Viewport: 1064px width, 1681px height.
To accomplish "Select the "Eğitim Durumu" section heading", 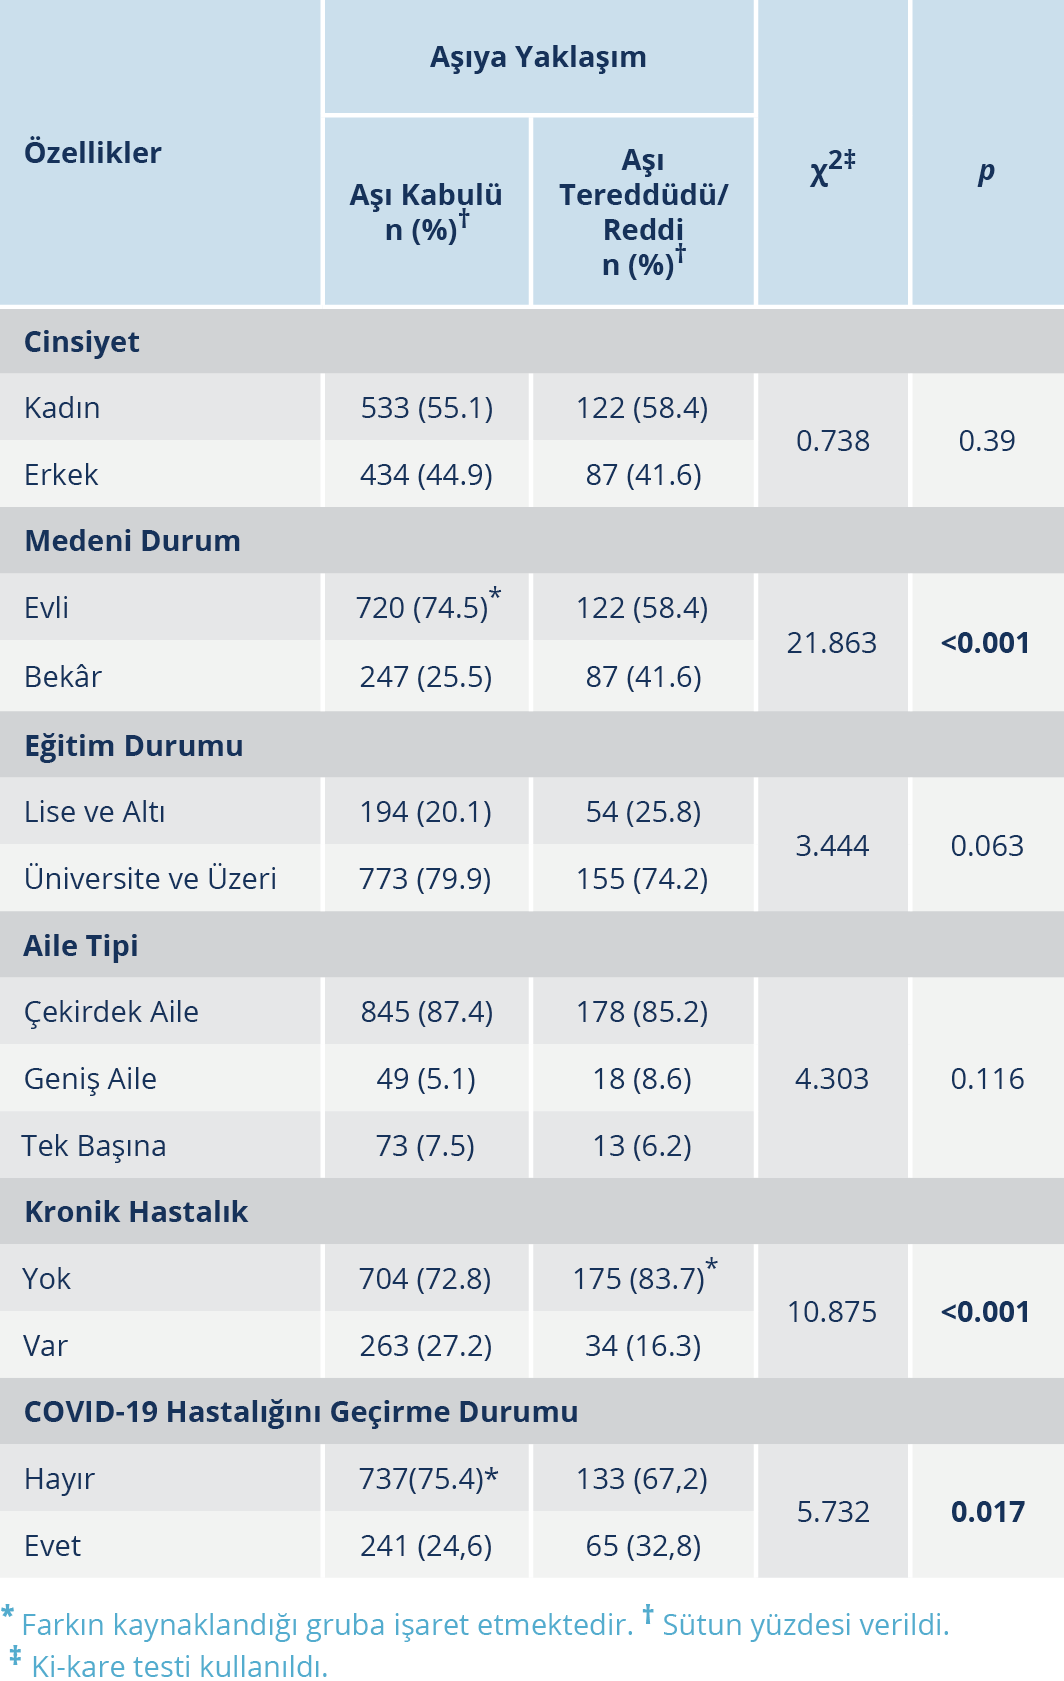I will [134, 746].
